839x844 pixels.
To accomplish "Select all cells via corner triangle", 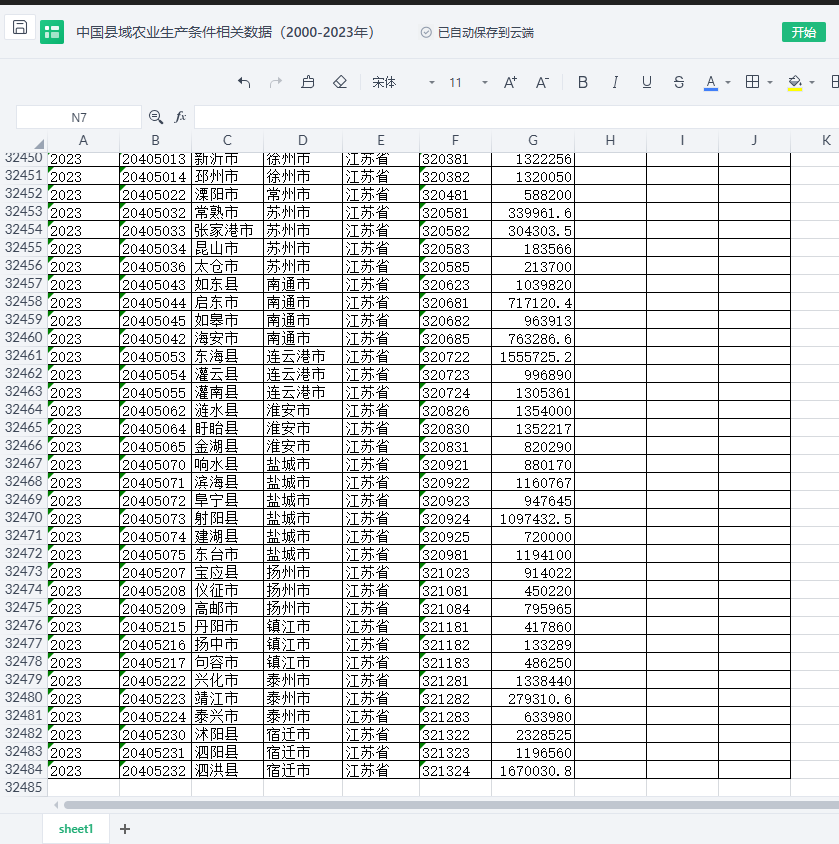I will (38, 143).
